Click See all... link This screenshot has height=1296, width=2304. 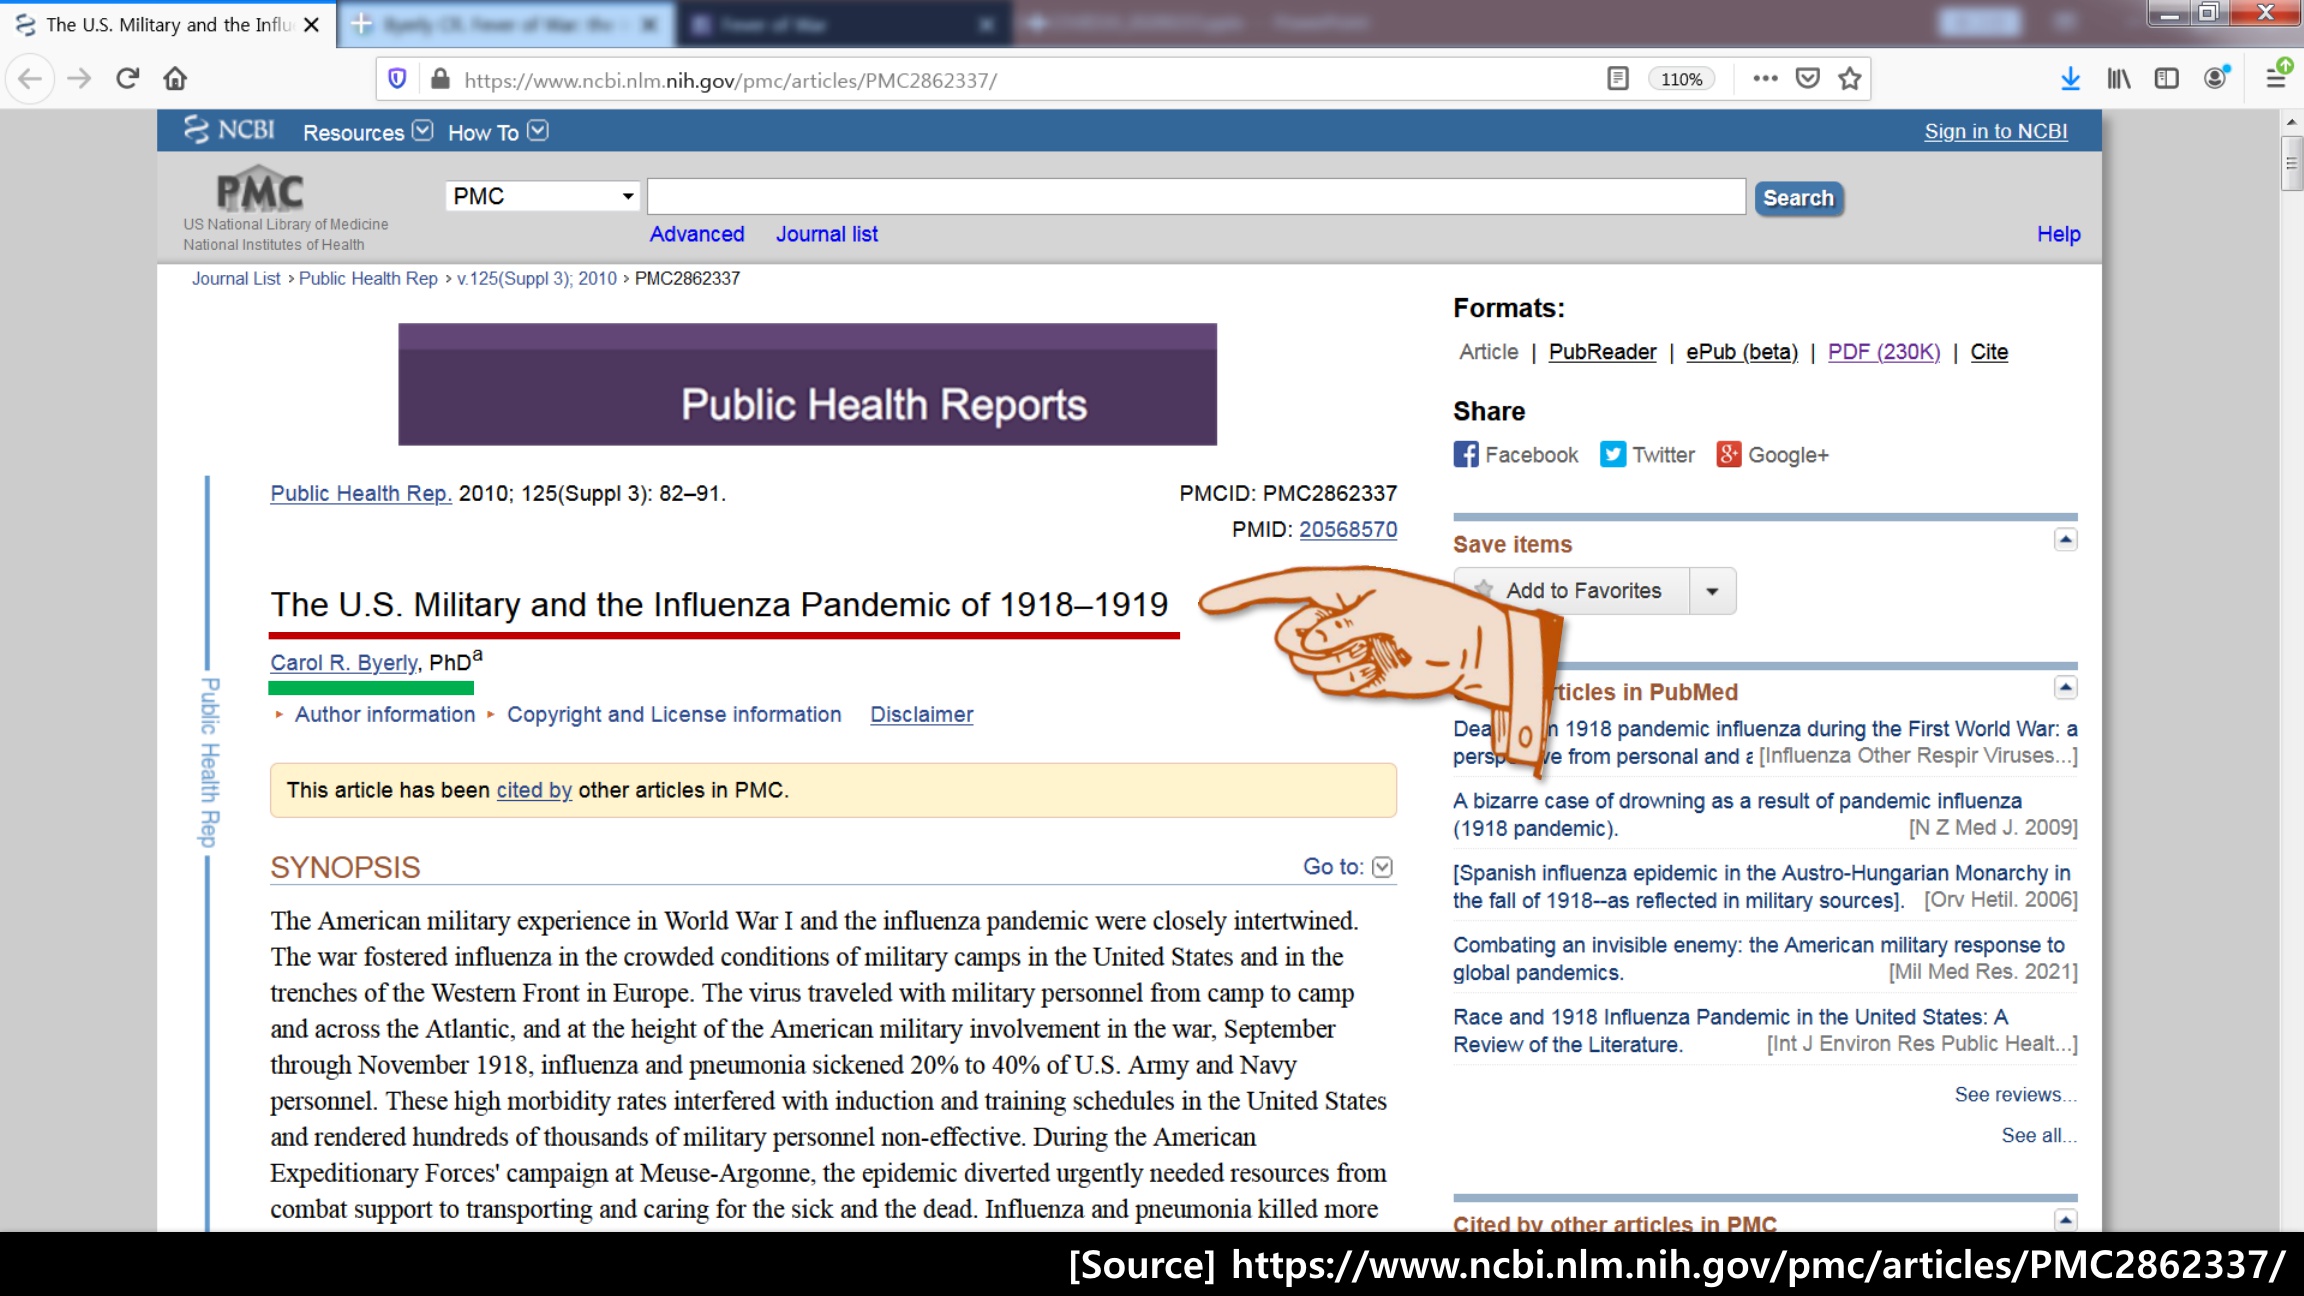(2039, 1136)
